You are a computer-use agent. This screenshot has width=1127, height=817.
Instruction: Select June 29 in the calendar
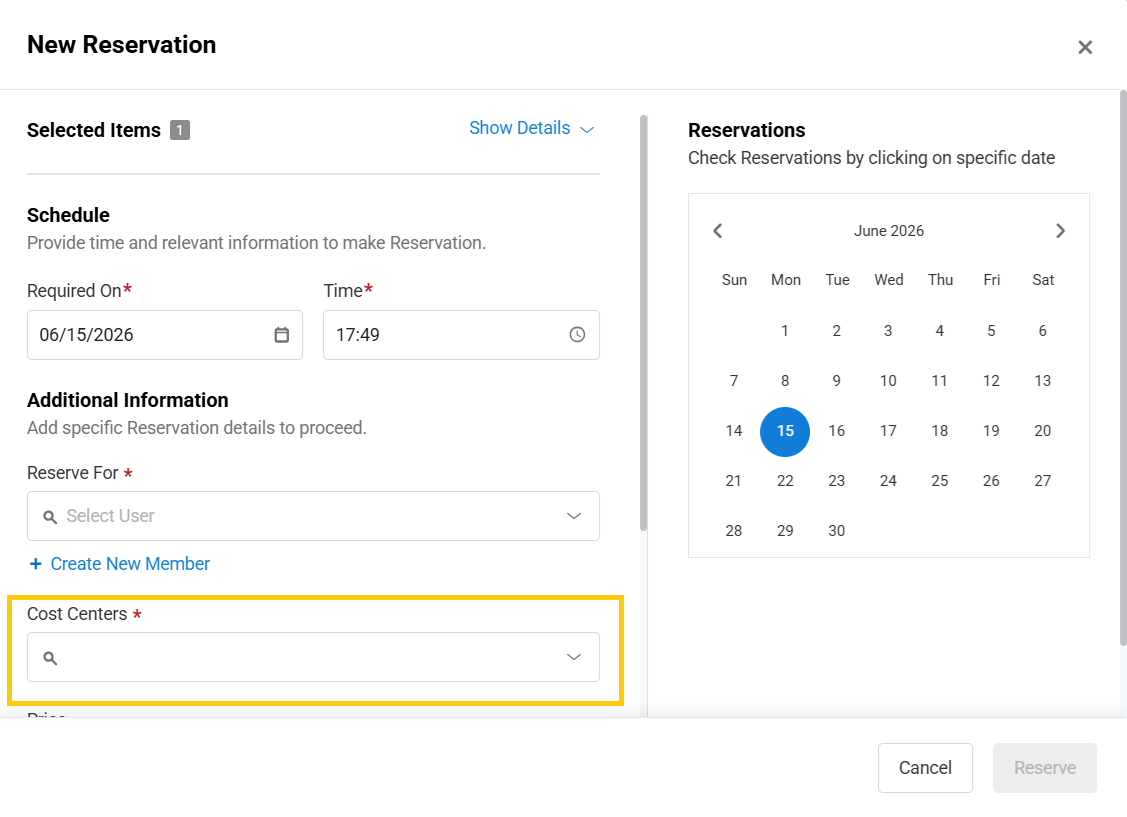[x=785, y=531]
